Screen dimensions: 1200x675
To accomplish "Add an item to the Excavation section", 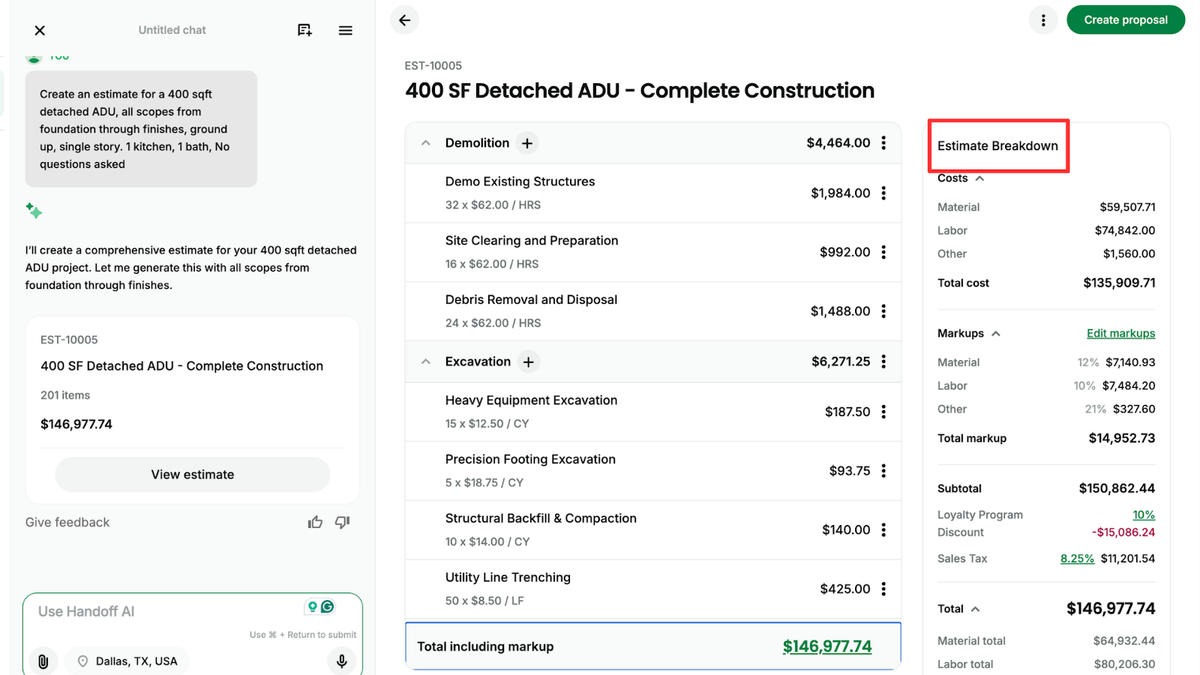I will (529, 362).
